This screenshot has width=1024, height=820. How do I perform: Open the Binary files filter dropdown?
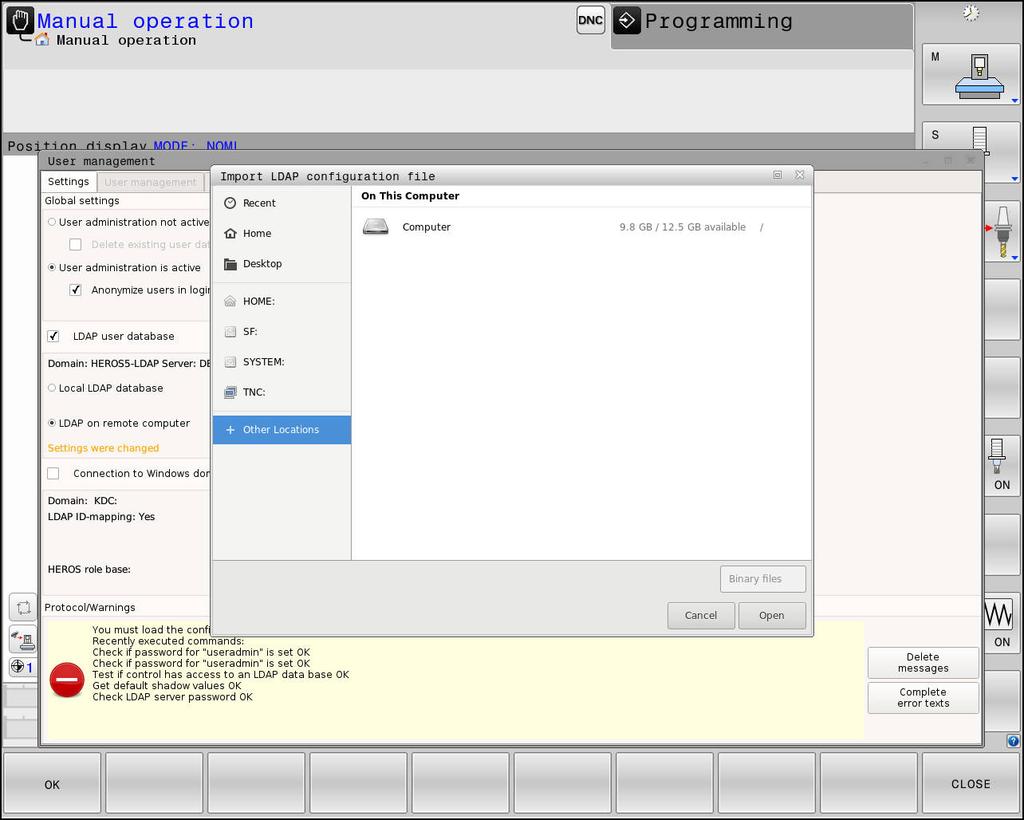coord(763,579)
